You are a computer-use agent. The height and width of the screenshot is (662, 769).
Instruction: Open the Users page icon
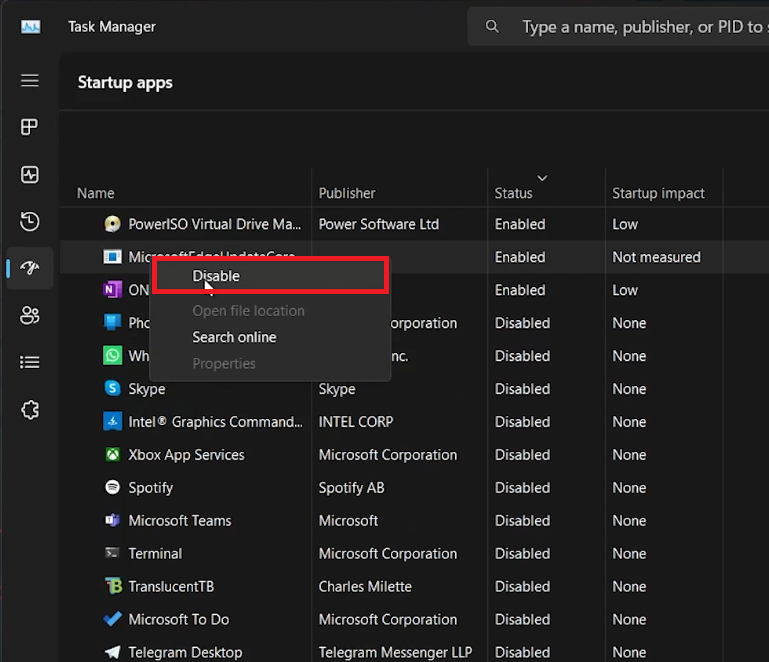[x=30, y=316]
